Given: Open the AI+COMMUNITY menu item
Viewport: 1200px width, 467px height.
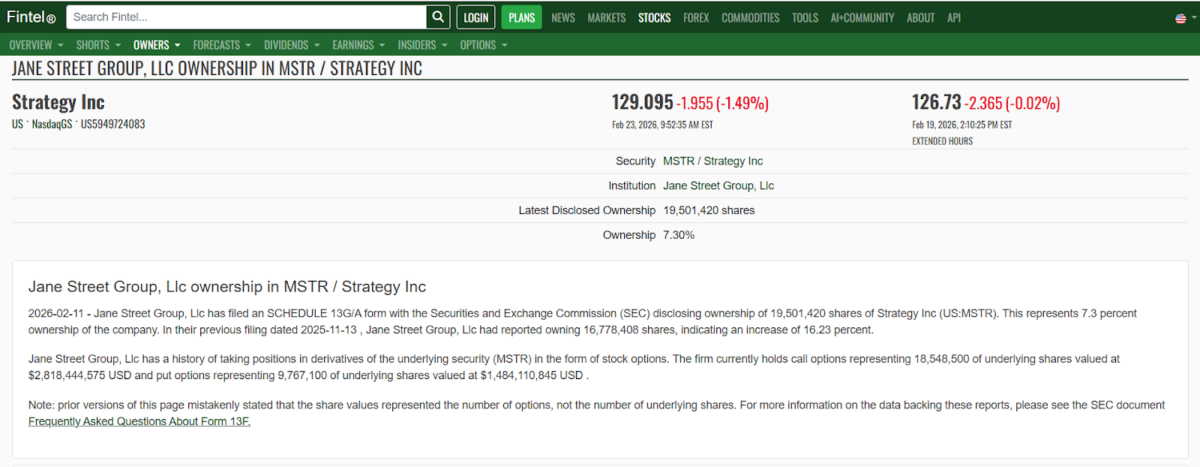Looking at the screenshot, I should point(863,18).
